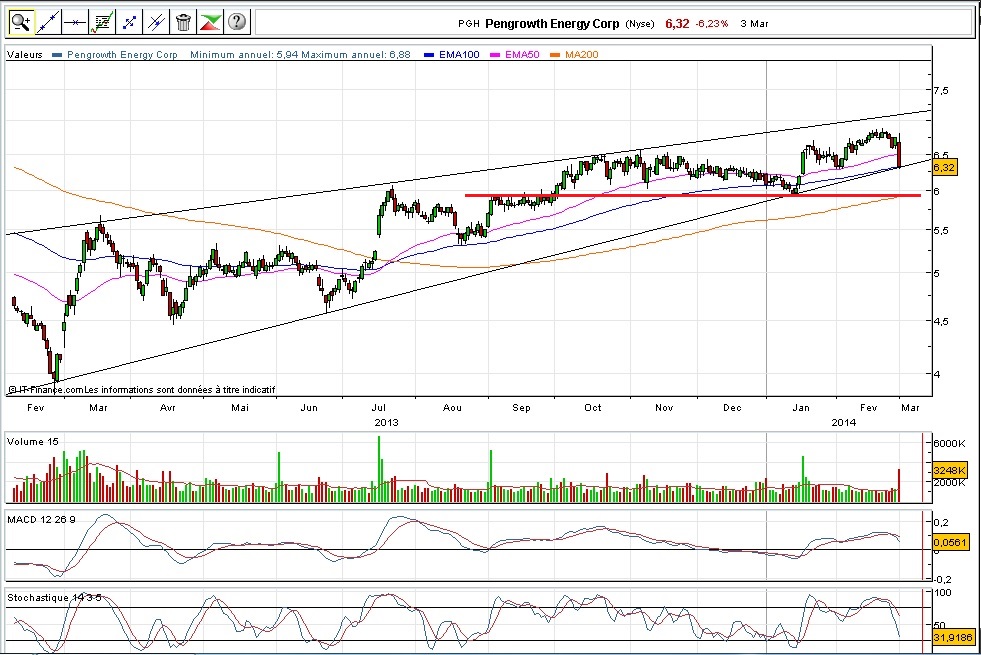Click the Jul month axis label
Image resolution: width=981 pixels, height=655 pixels.
point(380,408)
